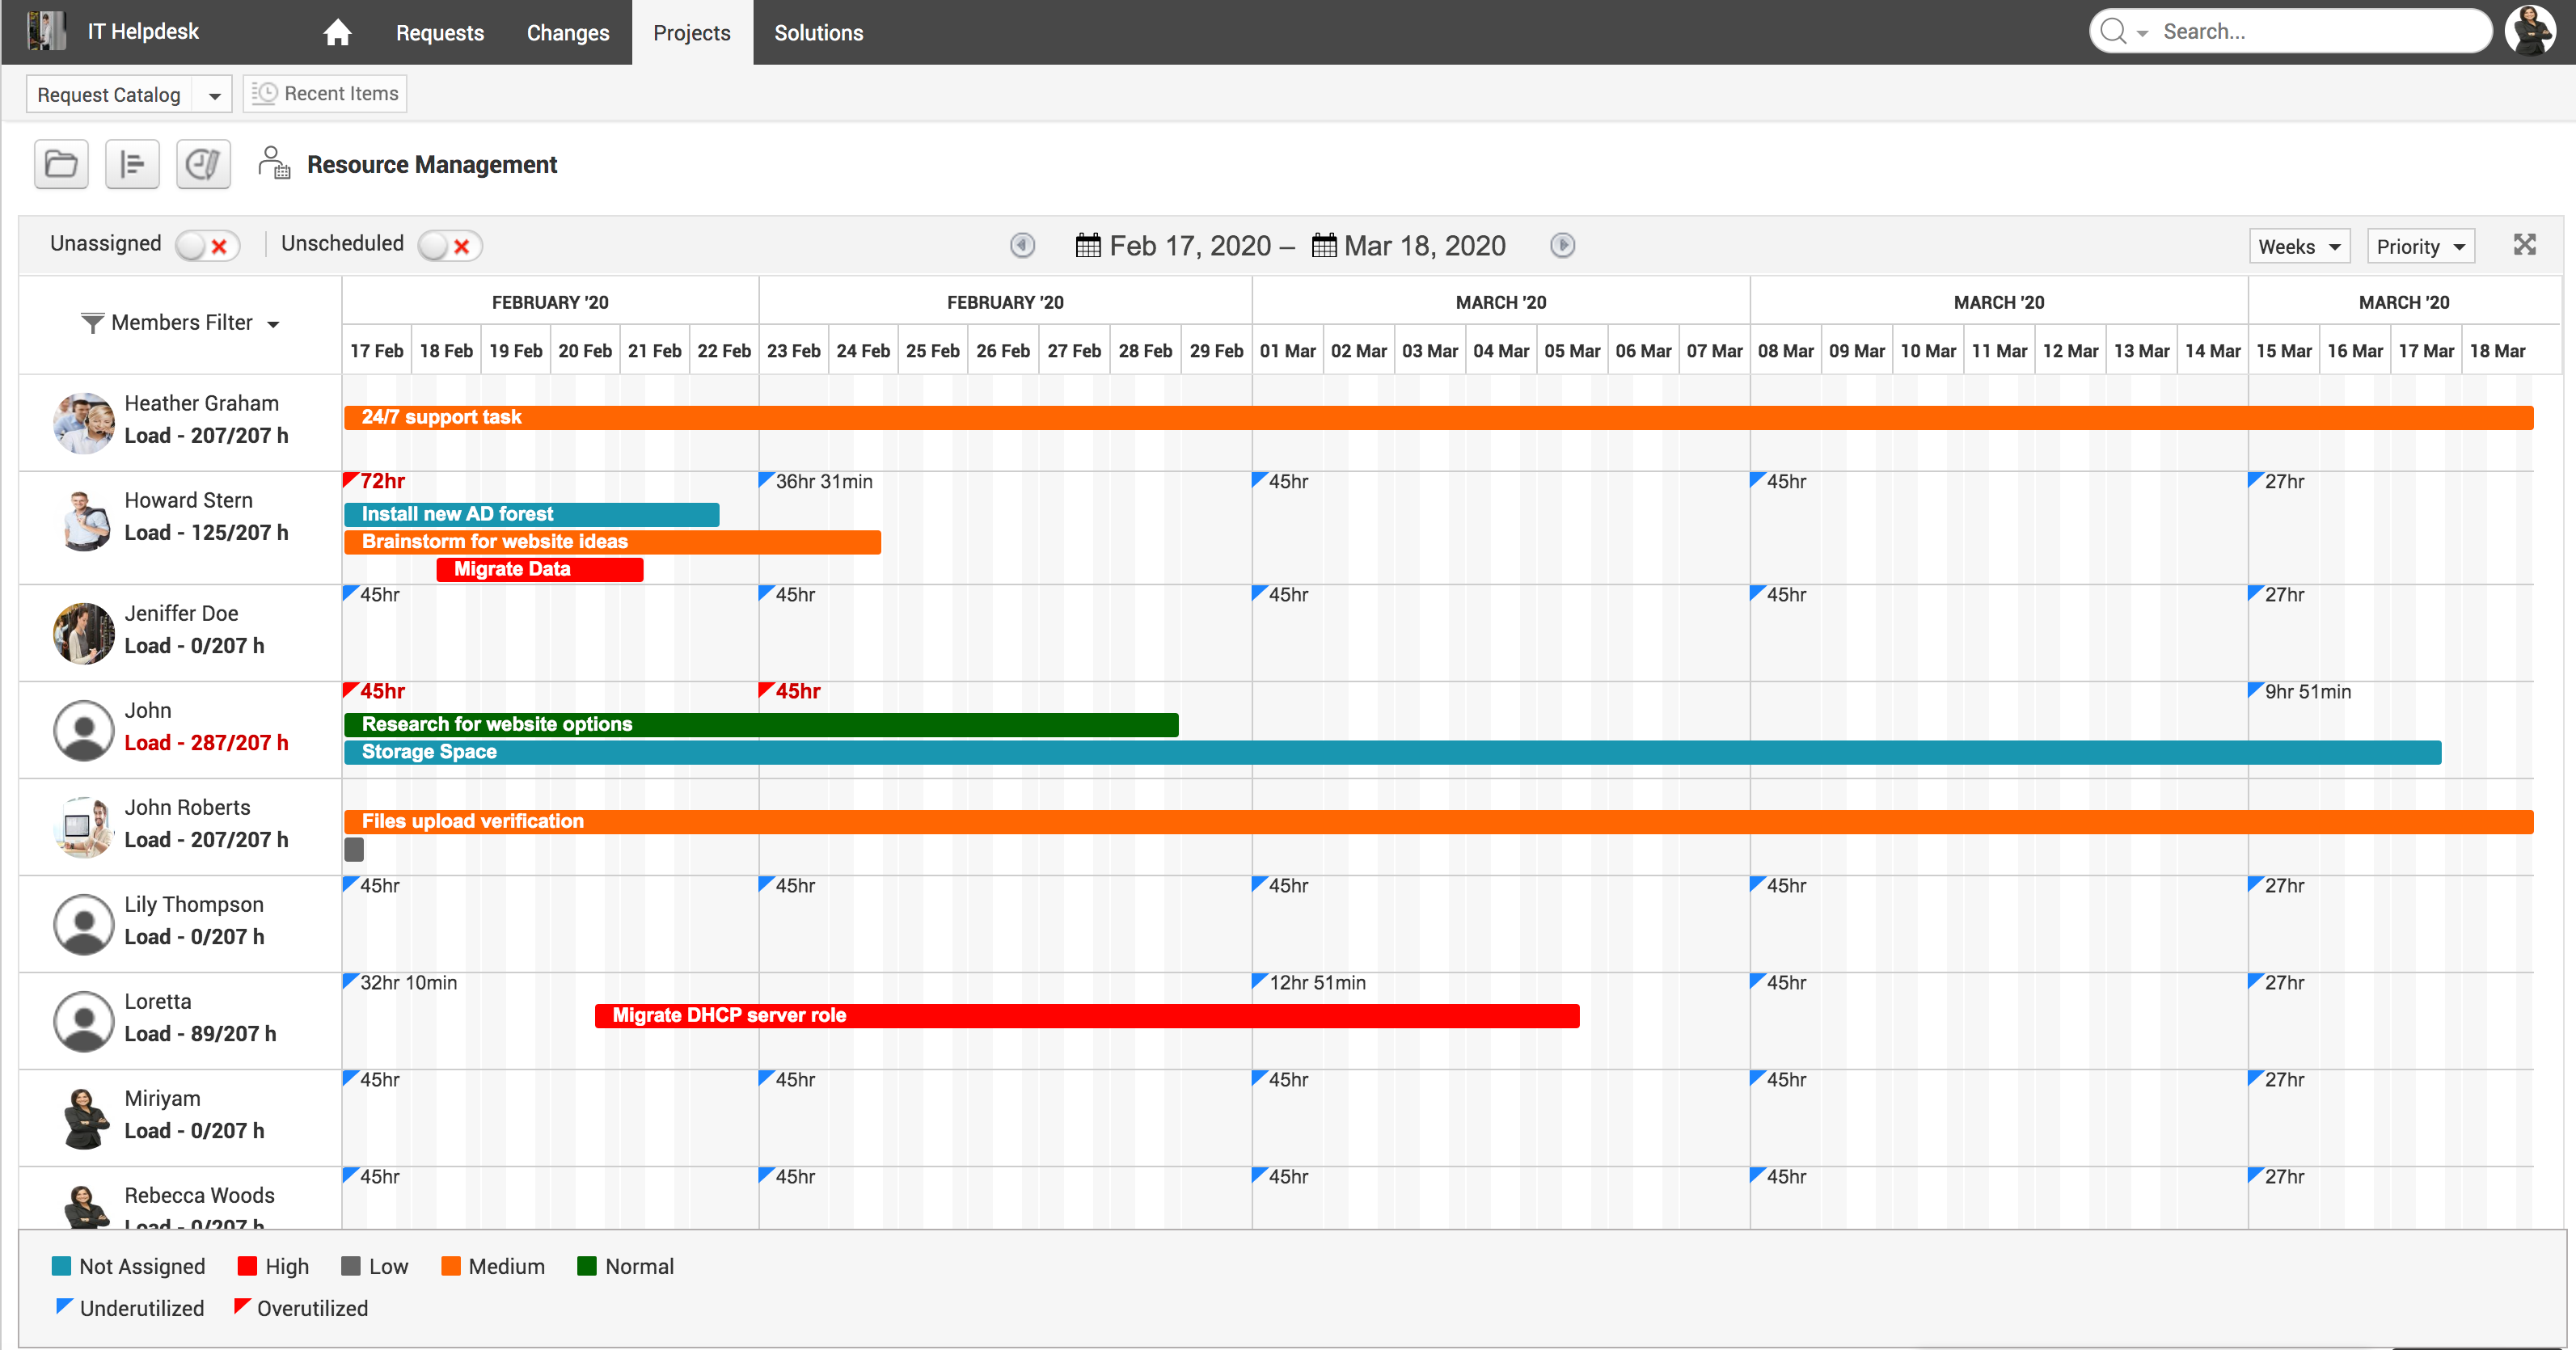Click the Home icon in navigation bar

[x=337, y=33]
